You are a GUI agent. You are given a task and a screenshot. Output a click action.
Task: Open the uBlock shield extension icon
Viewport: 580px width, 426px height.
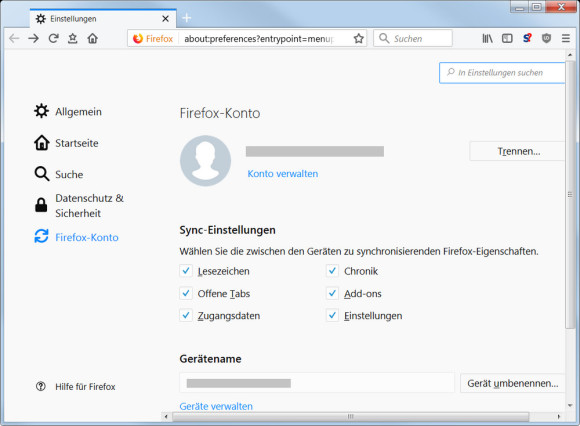[546, 38]
